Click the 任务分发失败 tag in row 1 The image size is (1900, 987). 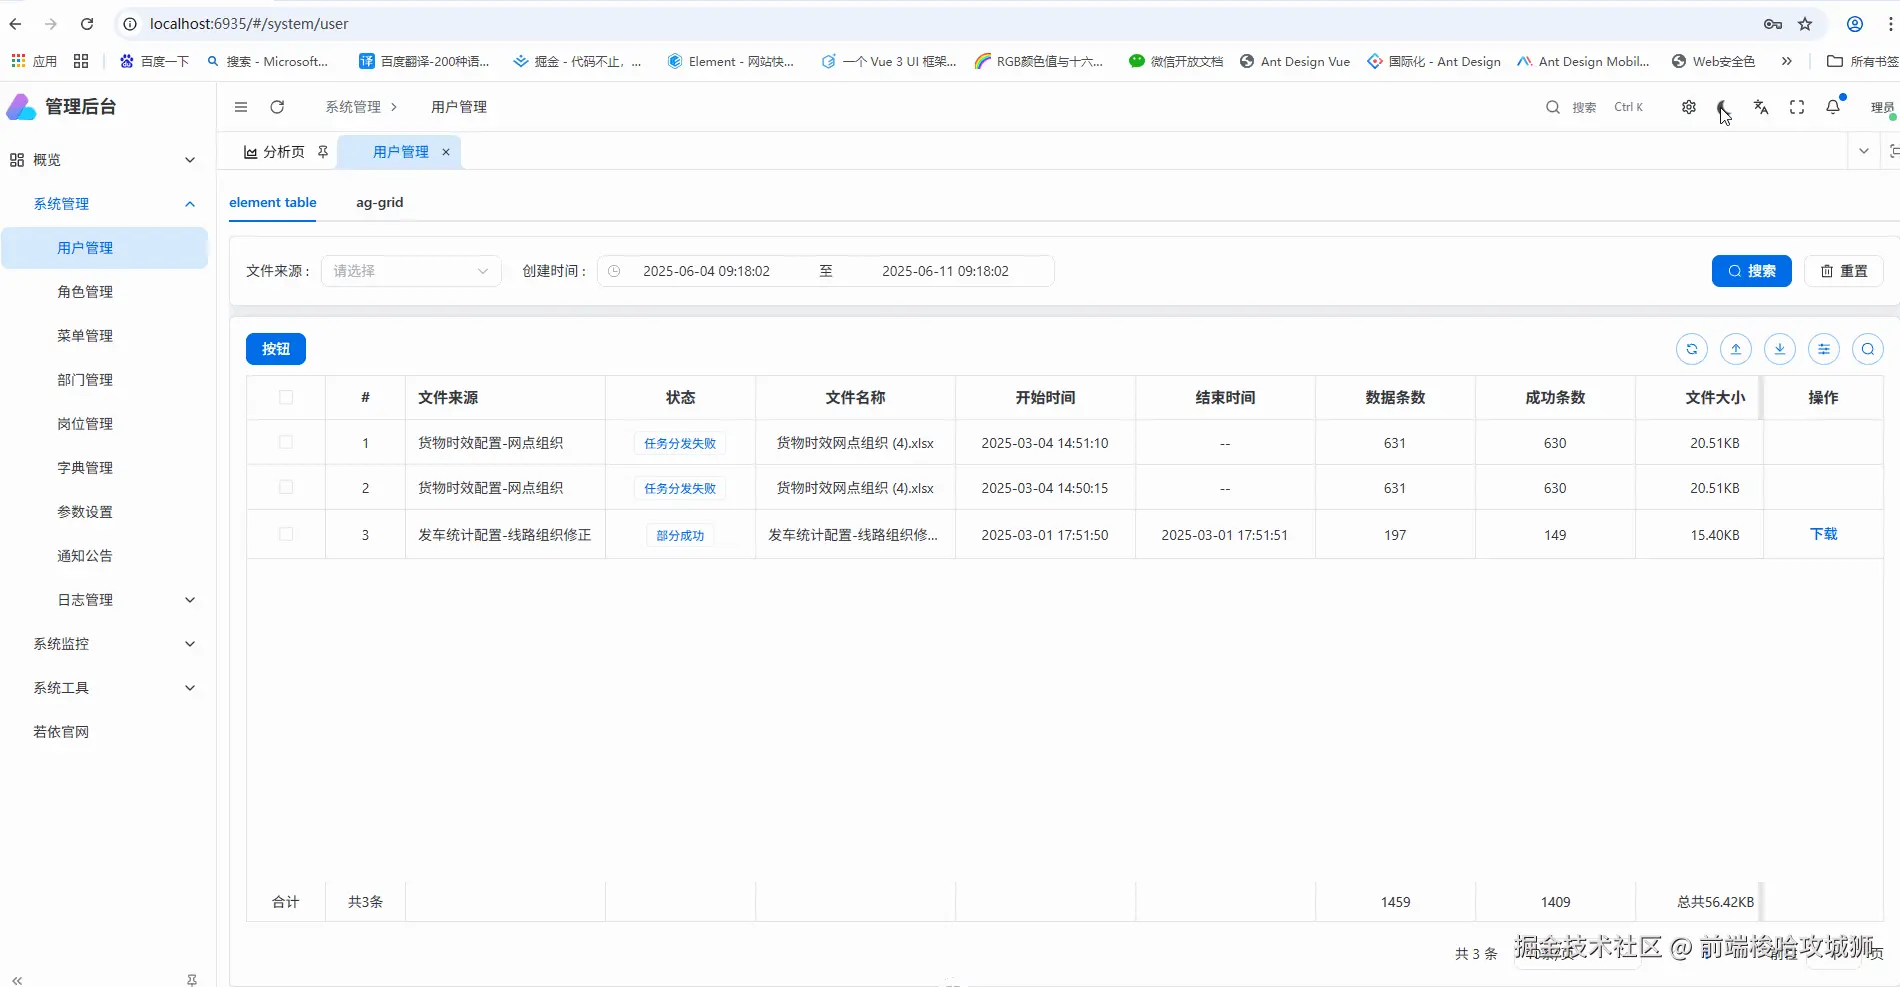coord(680,443)
